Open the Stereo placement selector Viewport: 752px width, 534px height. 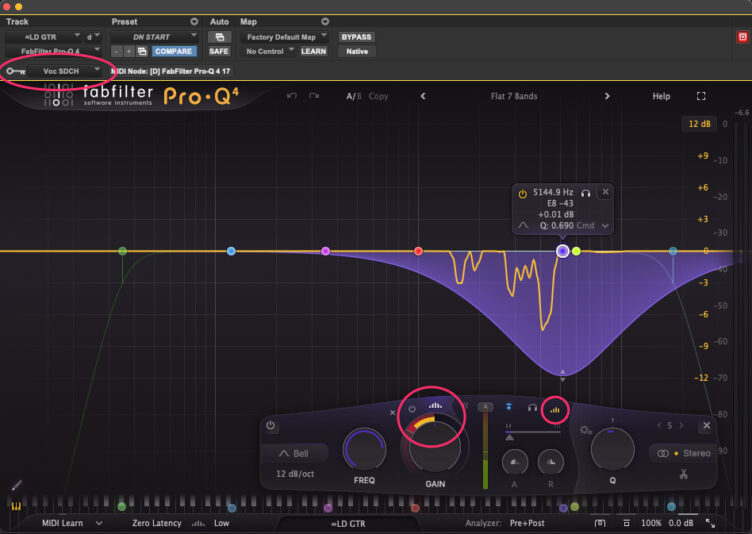tap(683, 453)
